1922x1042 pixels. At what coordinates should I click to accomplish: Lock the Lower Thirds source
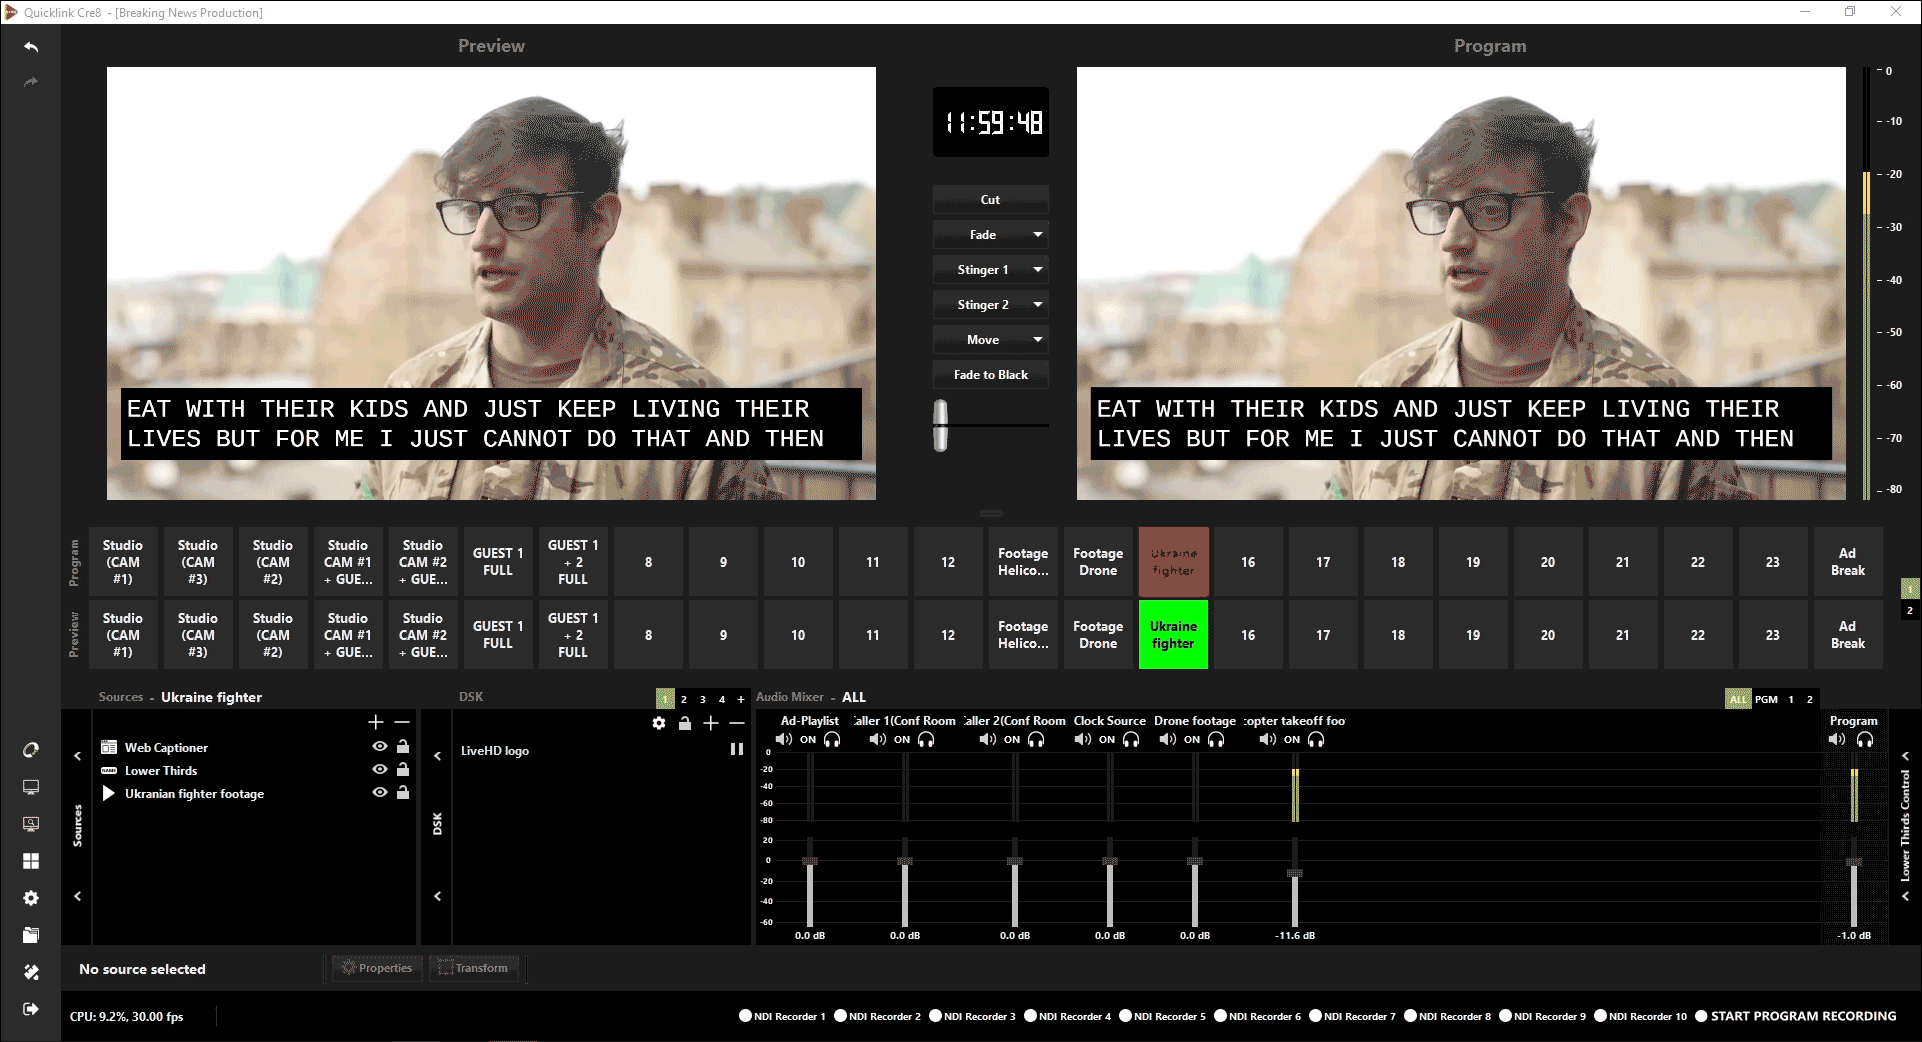[x=403, y=770]
